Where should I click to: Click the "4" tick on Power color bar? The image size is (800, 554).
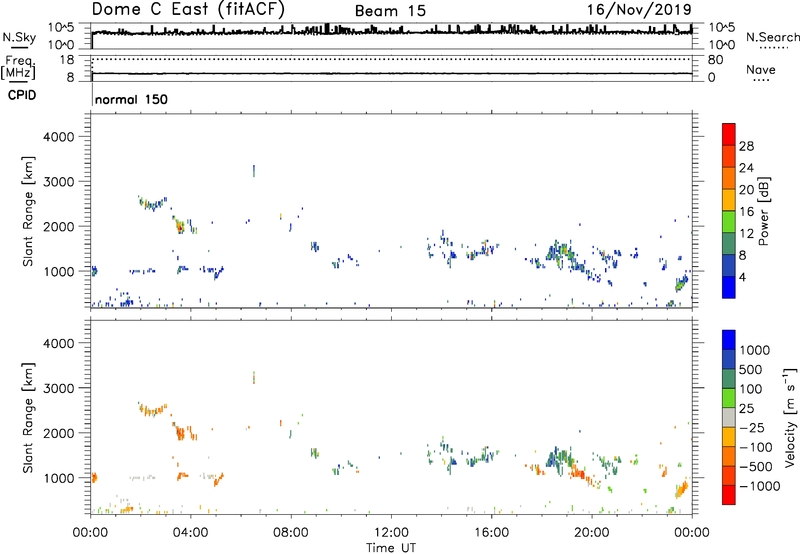(x=742, y=277)
